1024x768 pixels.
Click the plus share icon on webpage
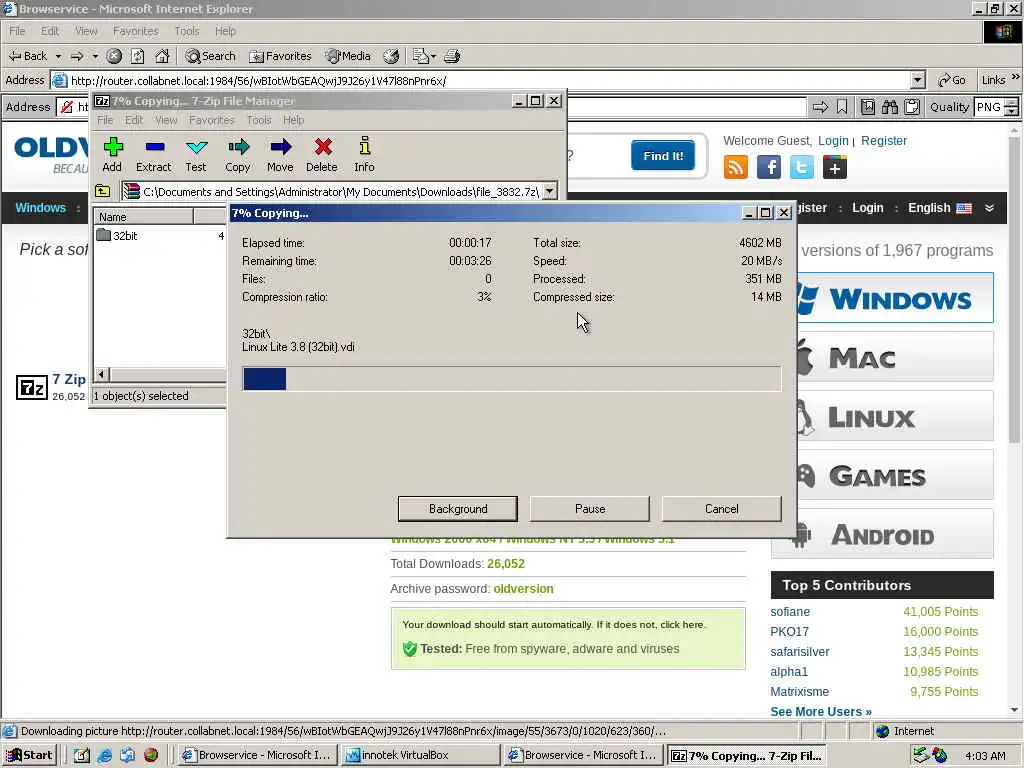point(835,167)
